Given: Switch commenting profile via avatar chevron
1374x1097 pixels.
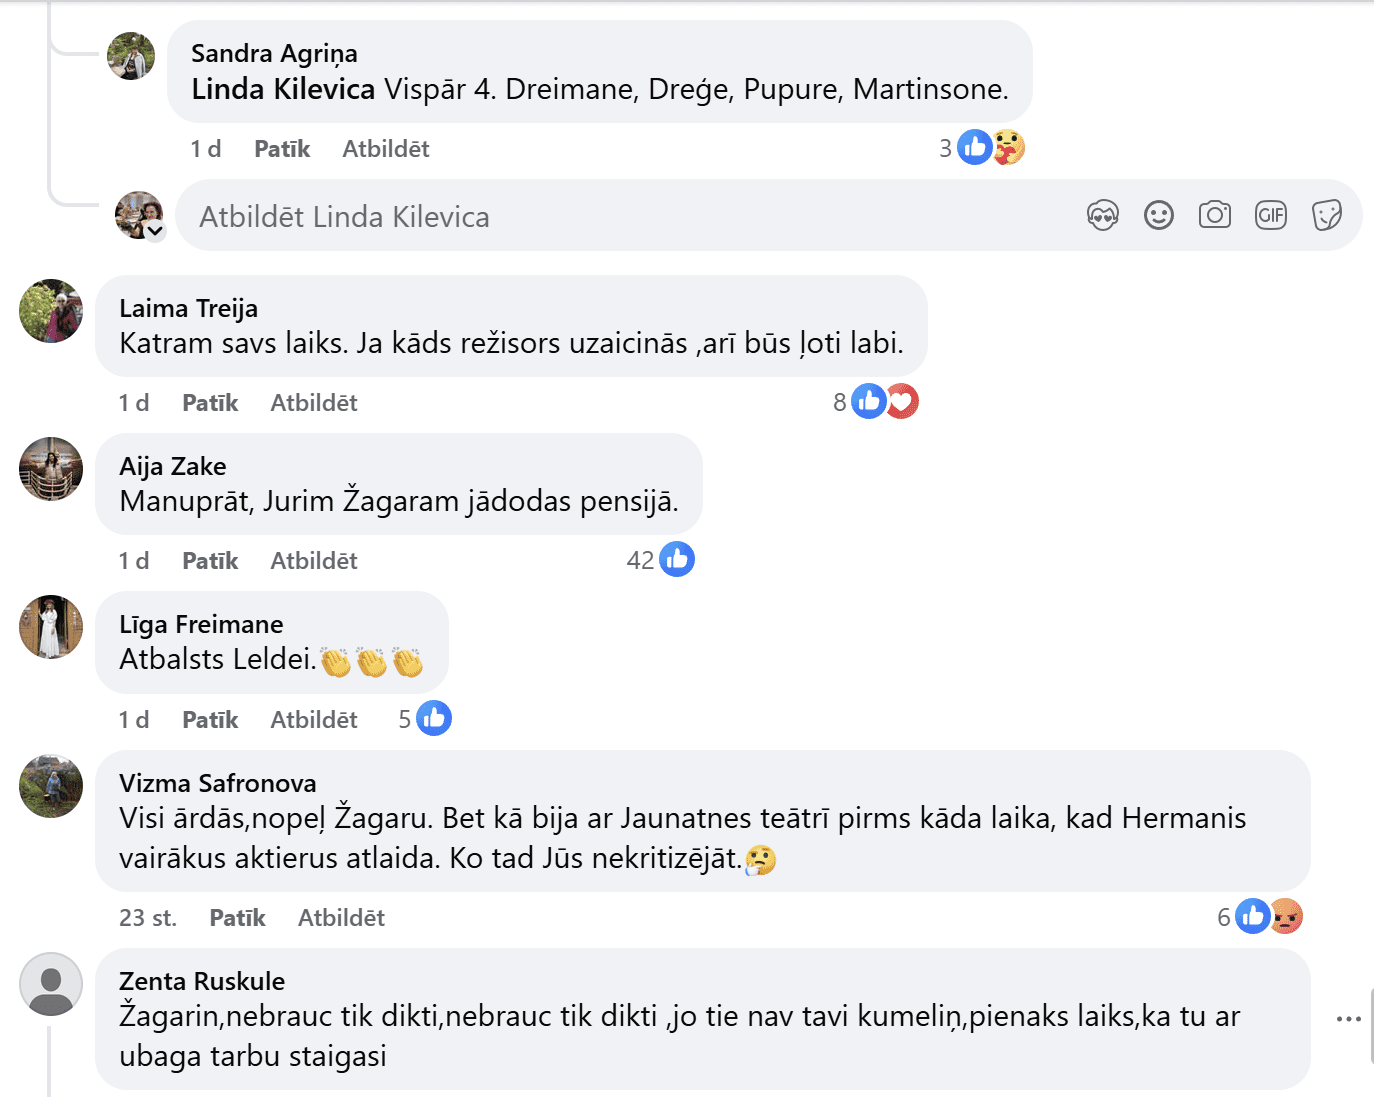Looking at the screenshot, I should [155, 231].
